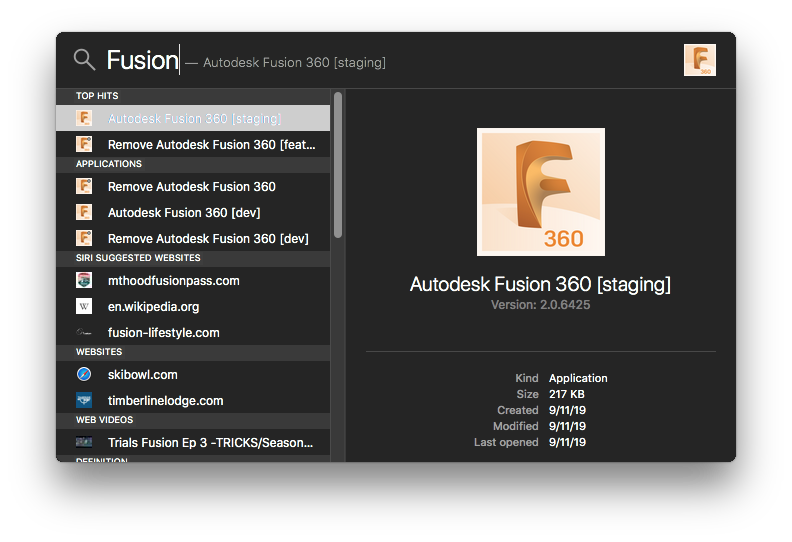The height and width of the screenshot is (542, 792).
Task: Open mthoodfusionpass.com suggested website
Action: [193, 280]
